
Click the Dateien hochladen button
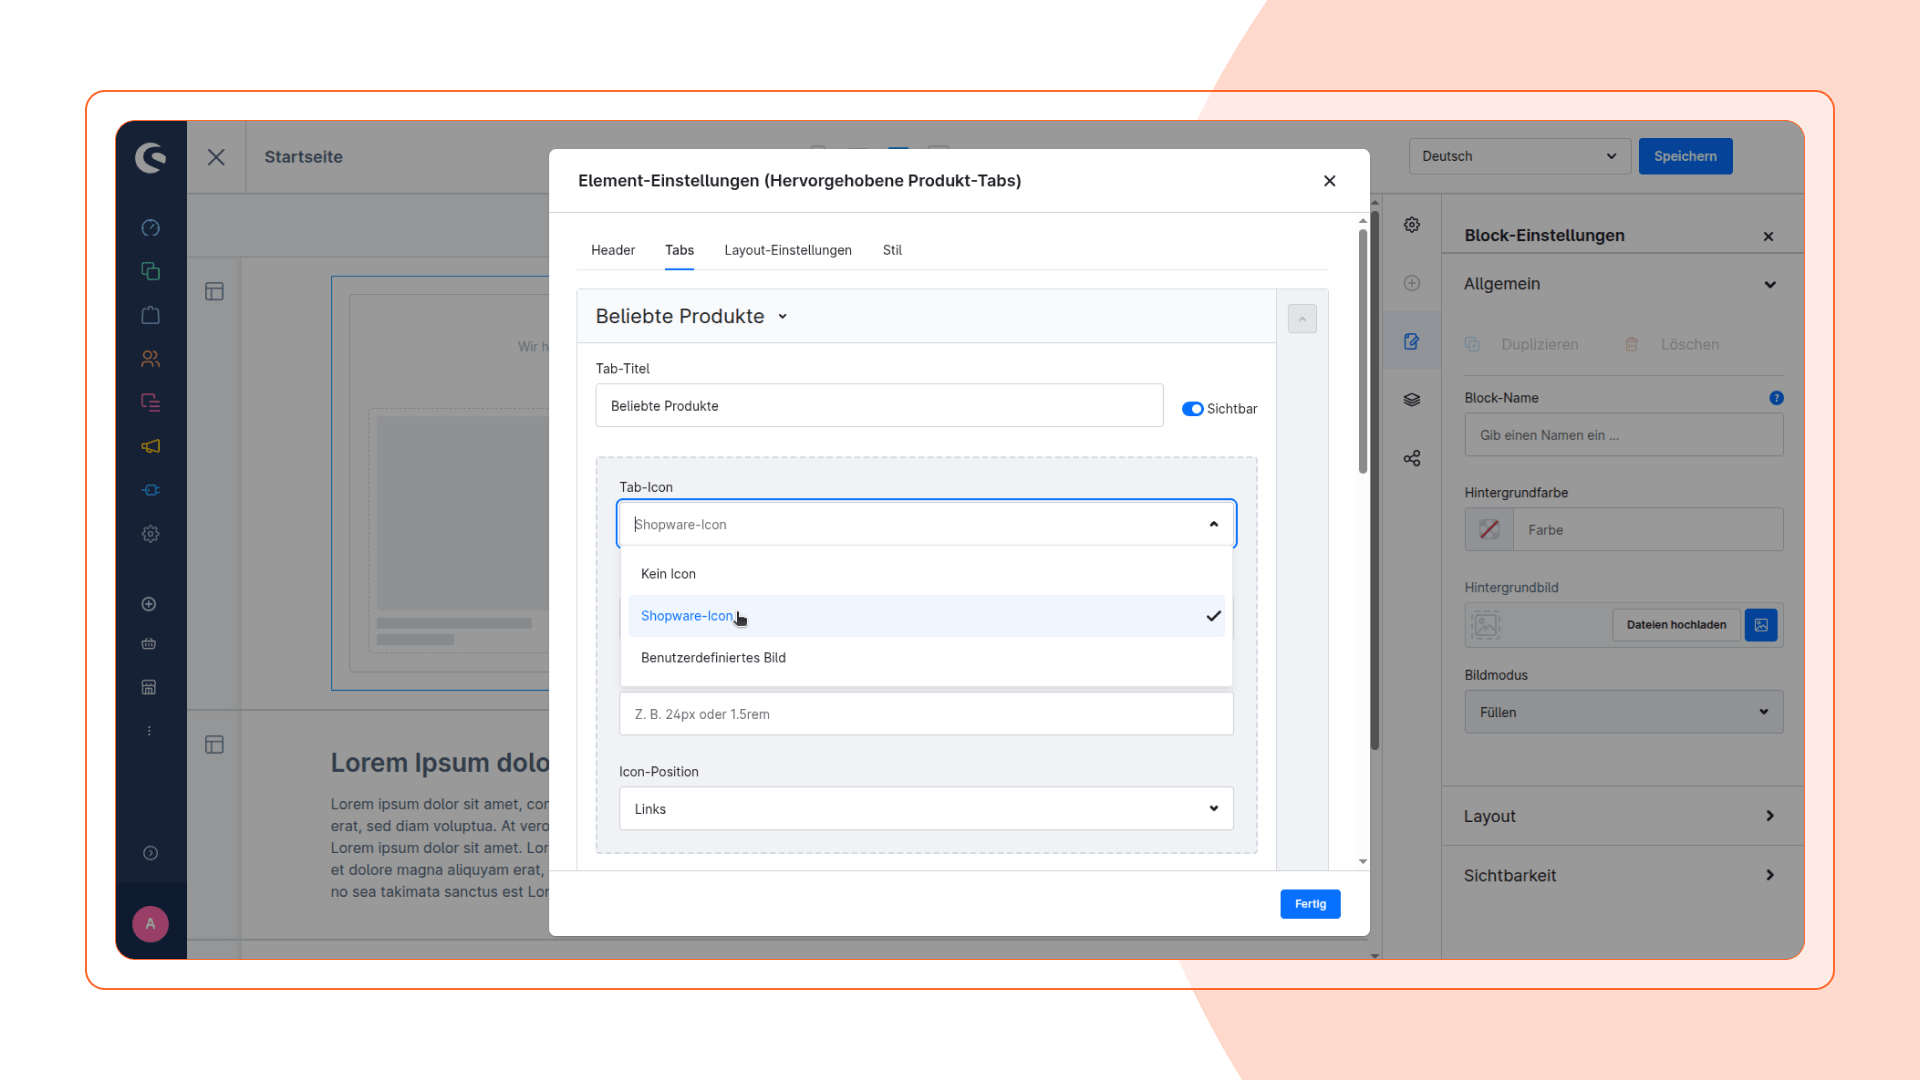click(x=1676, y=625)
